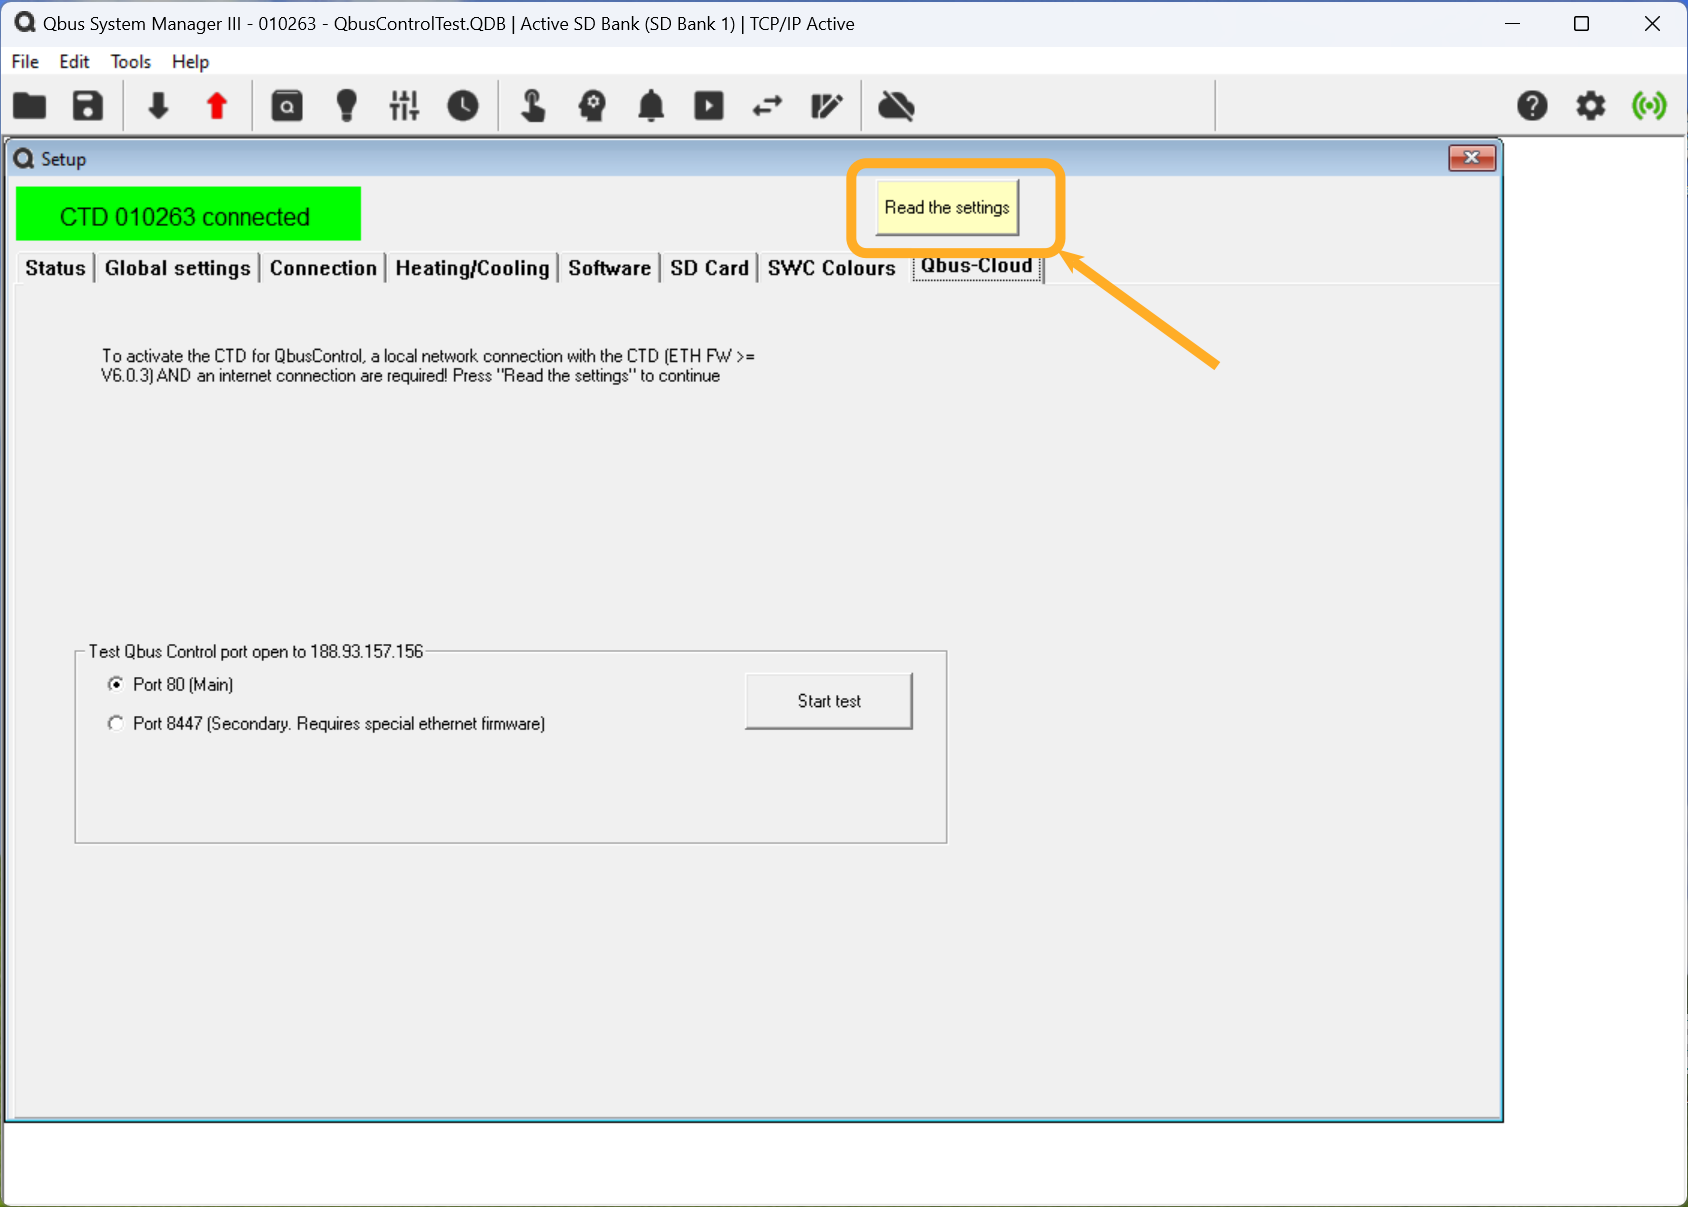Click the Setup panel title magnifier icon
This screenshot has width=1688, height=1207.
point(24,158)
